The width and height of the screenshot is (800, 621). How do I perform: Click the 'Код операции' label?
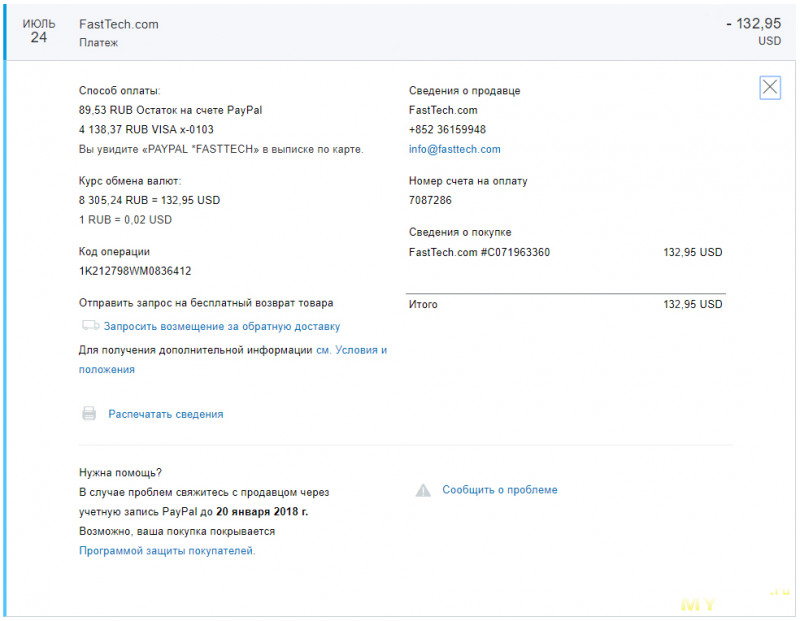[x=114, y=252]
